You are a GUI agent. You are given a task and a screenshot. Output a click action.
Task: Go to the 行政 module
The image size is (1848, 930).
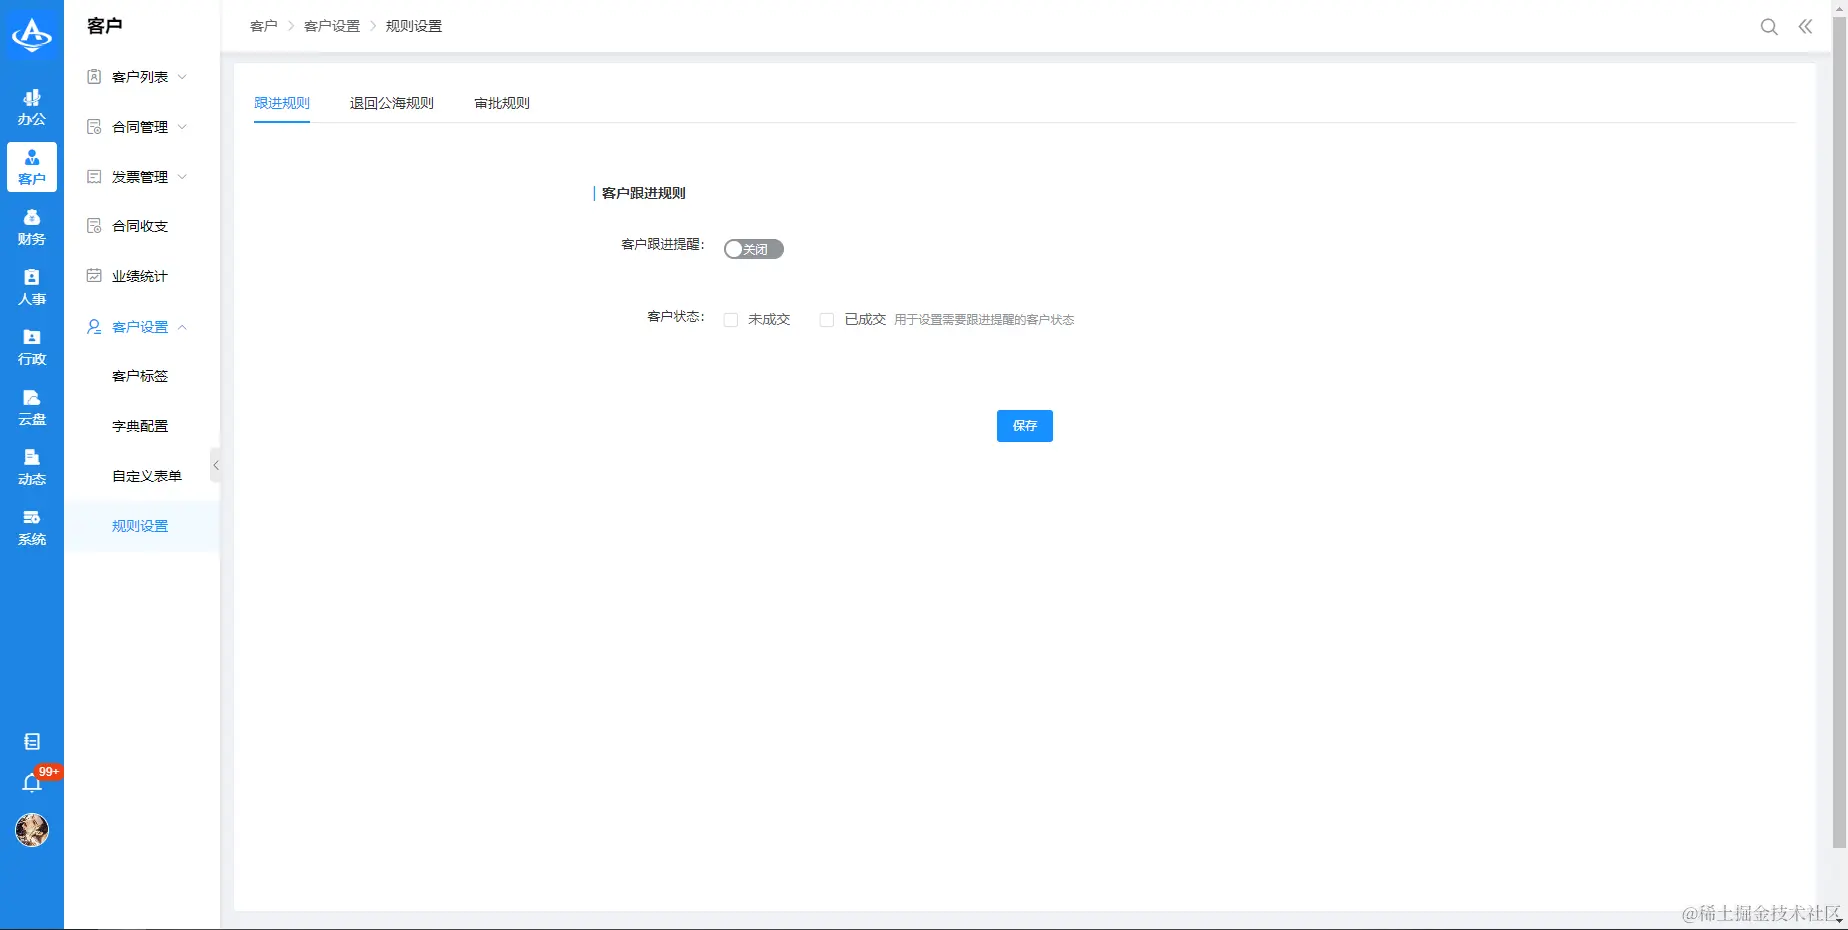(31, 348)
